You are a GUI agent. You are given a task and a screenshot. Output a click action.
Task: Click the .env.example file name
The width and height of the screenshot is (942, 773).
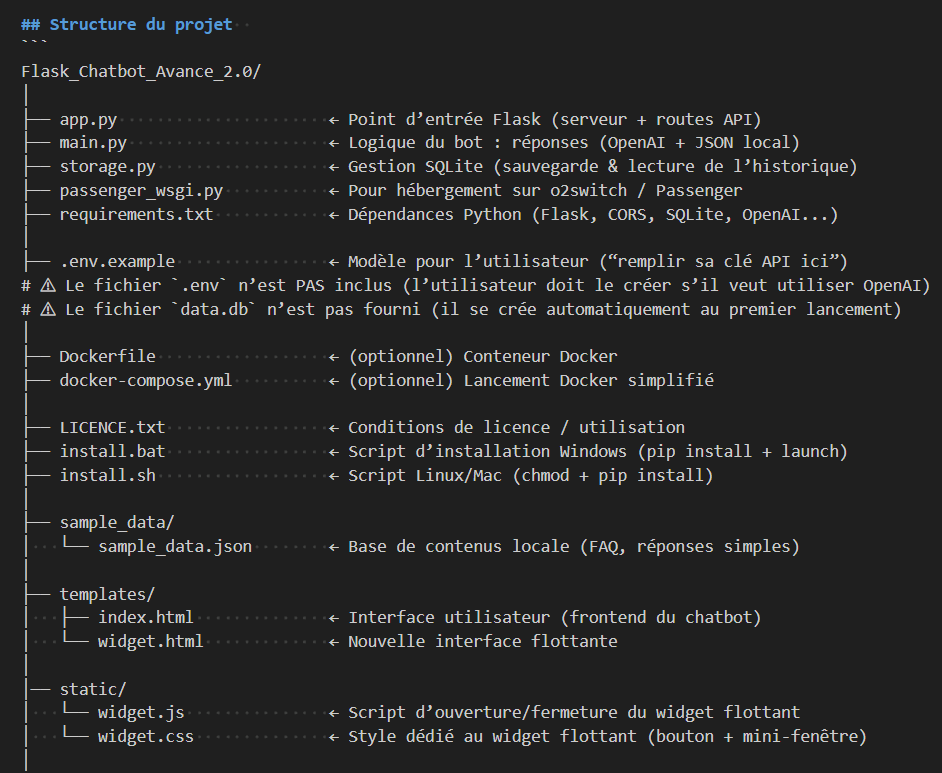pos(117,262)
